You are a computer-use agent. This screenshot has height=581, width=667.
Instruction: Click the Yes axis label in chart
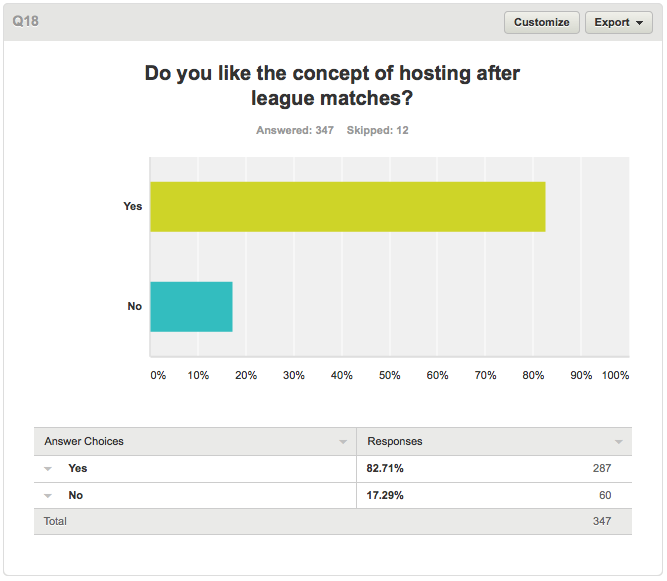(133, 206)
